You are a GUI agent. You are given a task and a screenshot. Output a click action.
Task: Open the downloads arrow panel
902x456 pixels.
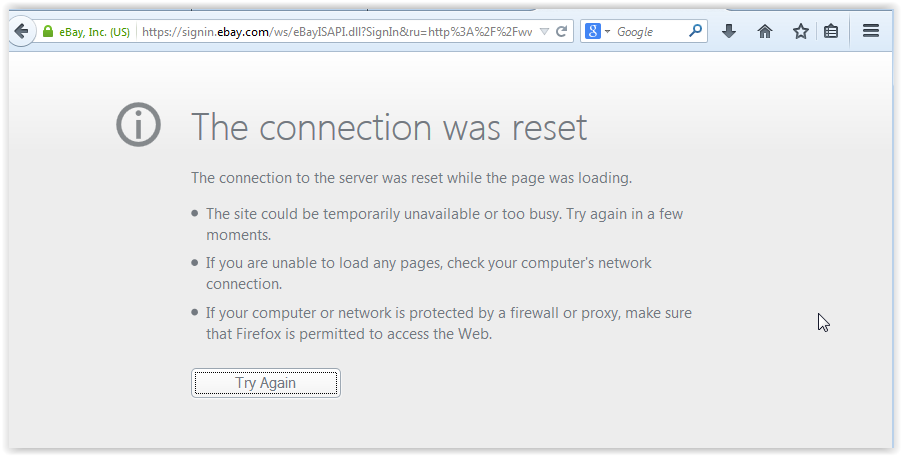(729, 31)
